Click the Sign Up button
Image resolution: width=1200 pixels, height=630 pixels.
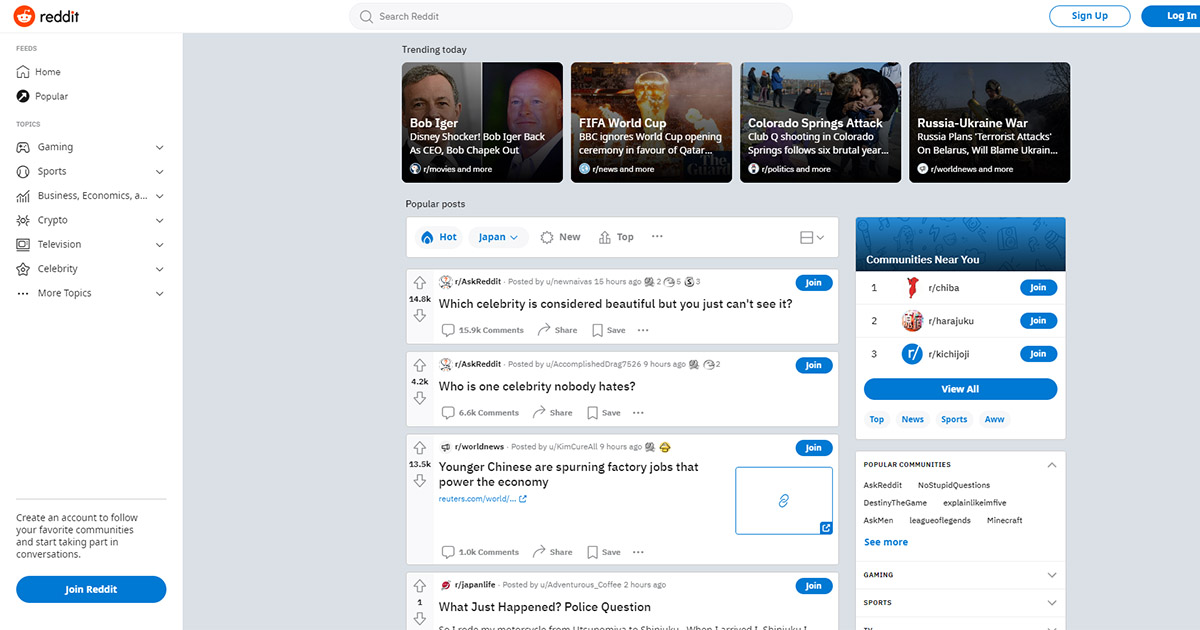coord(1089,16)
